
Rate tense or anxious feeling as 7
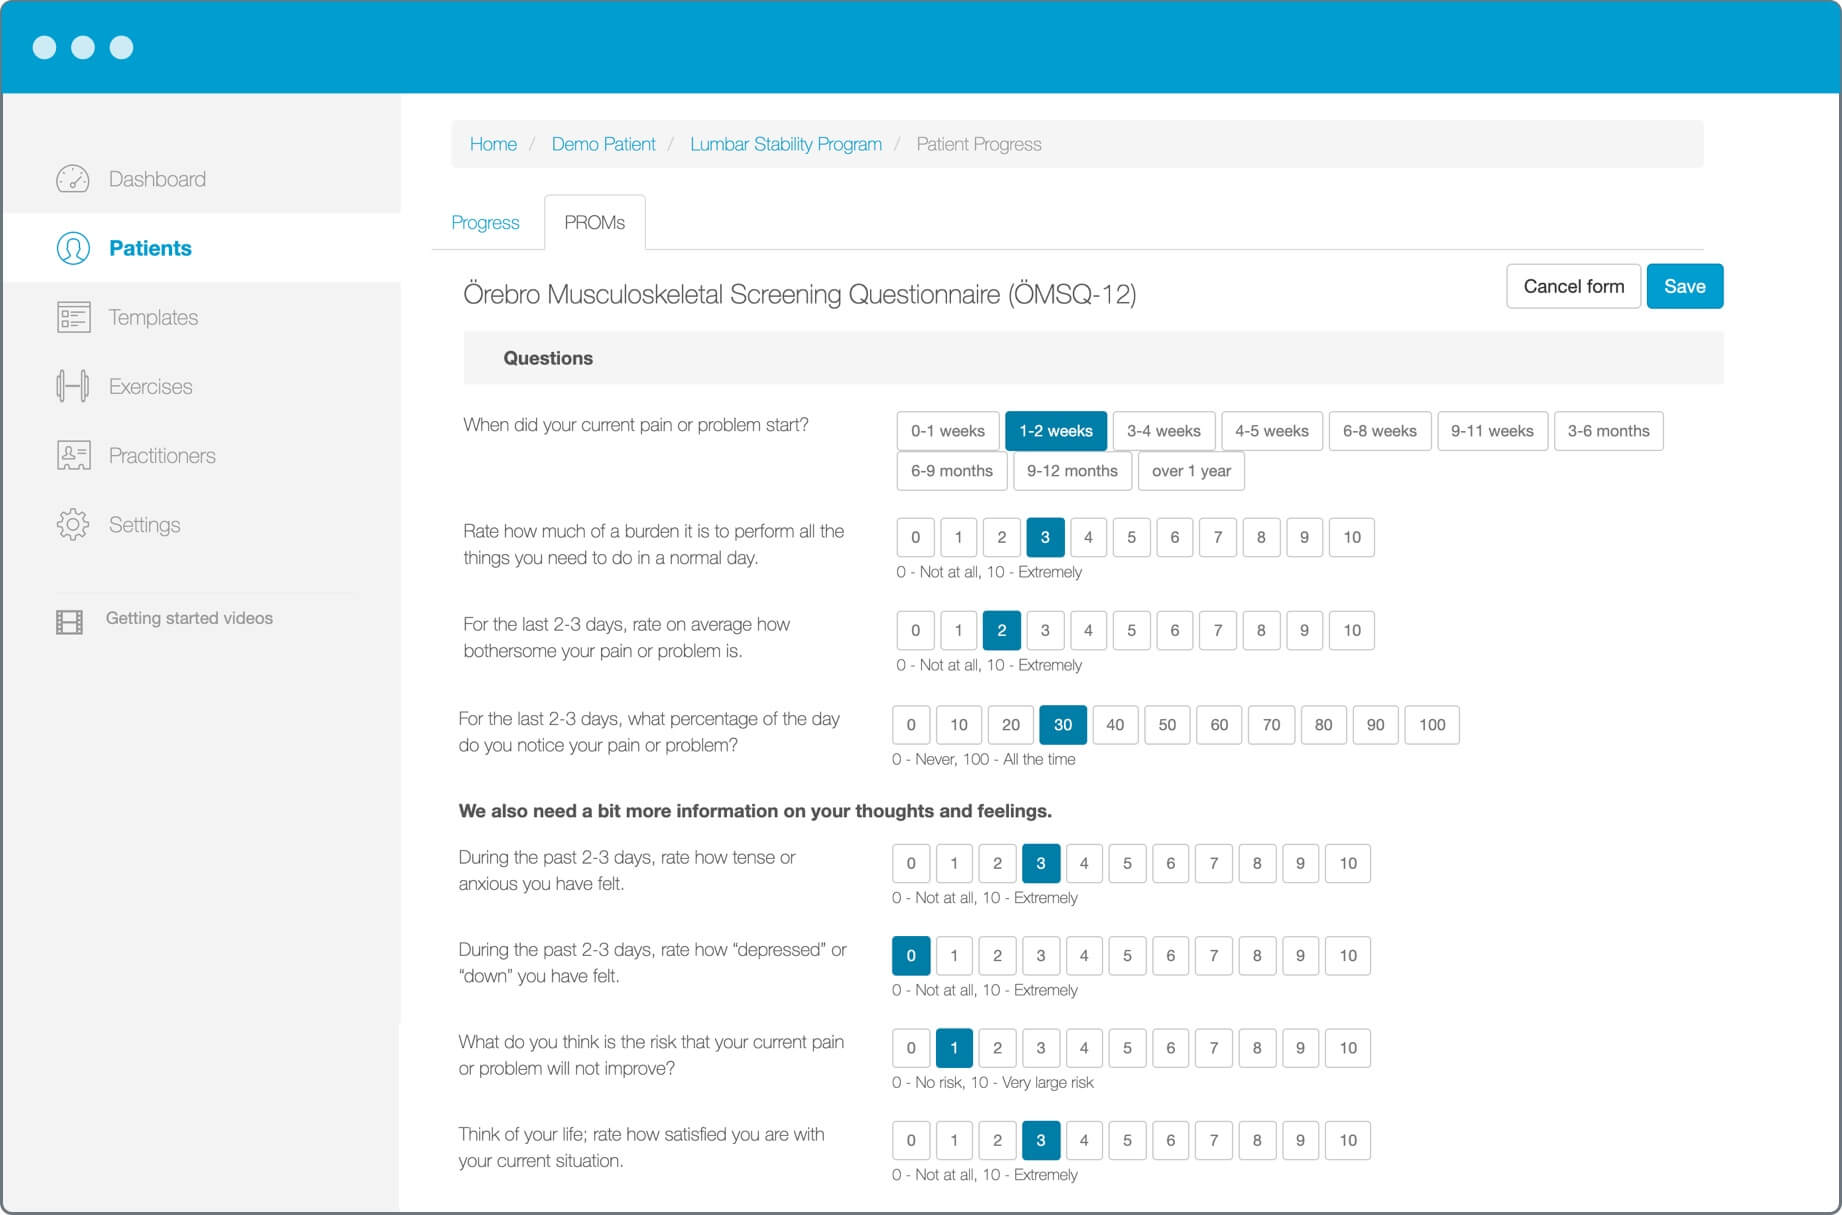(1213, 863)
